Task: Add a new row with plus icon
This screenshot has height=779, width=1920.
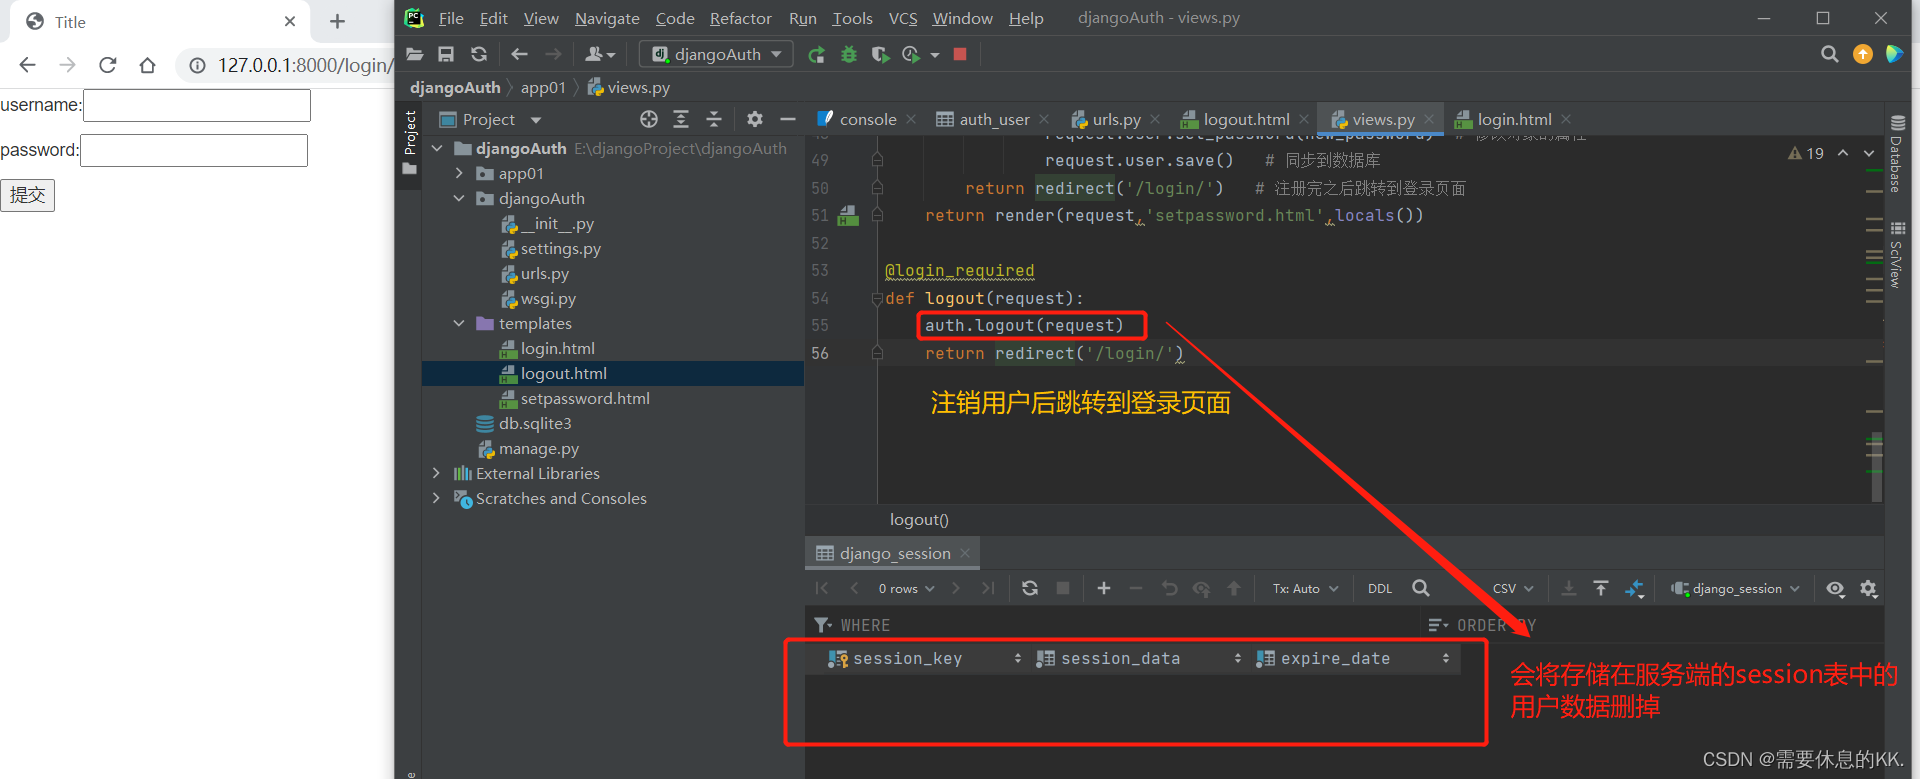Action: tap(1104, 588)
